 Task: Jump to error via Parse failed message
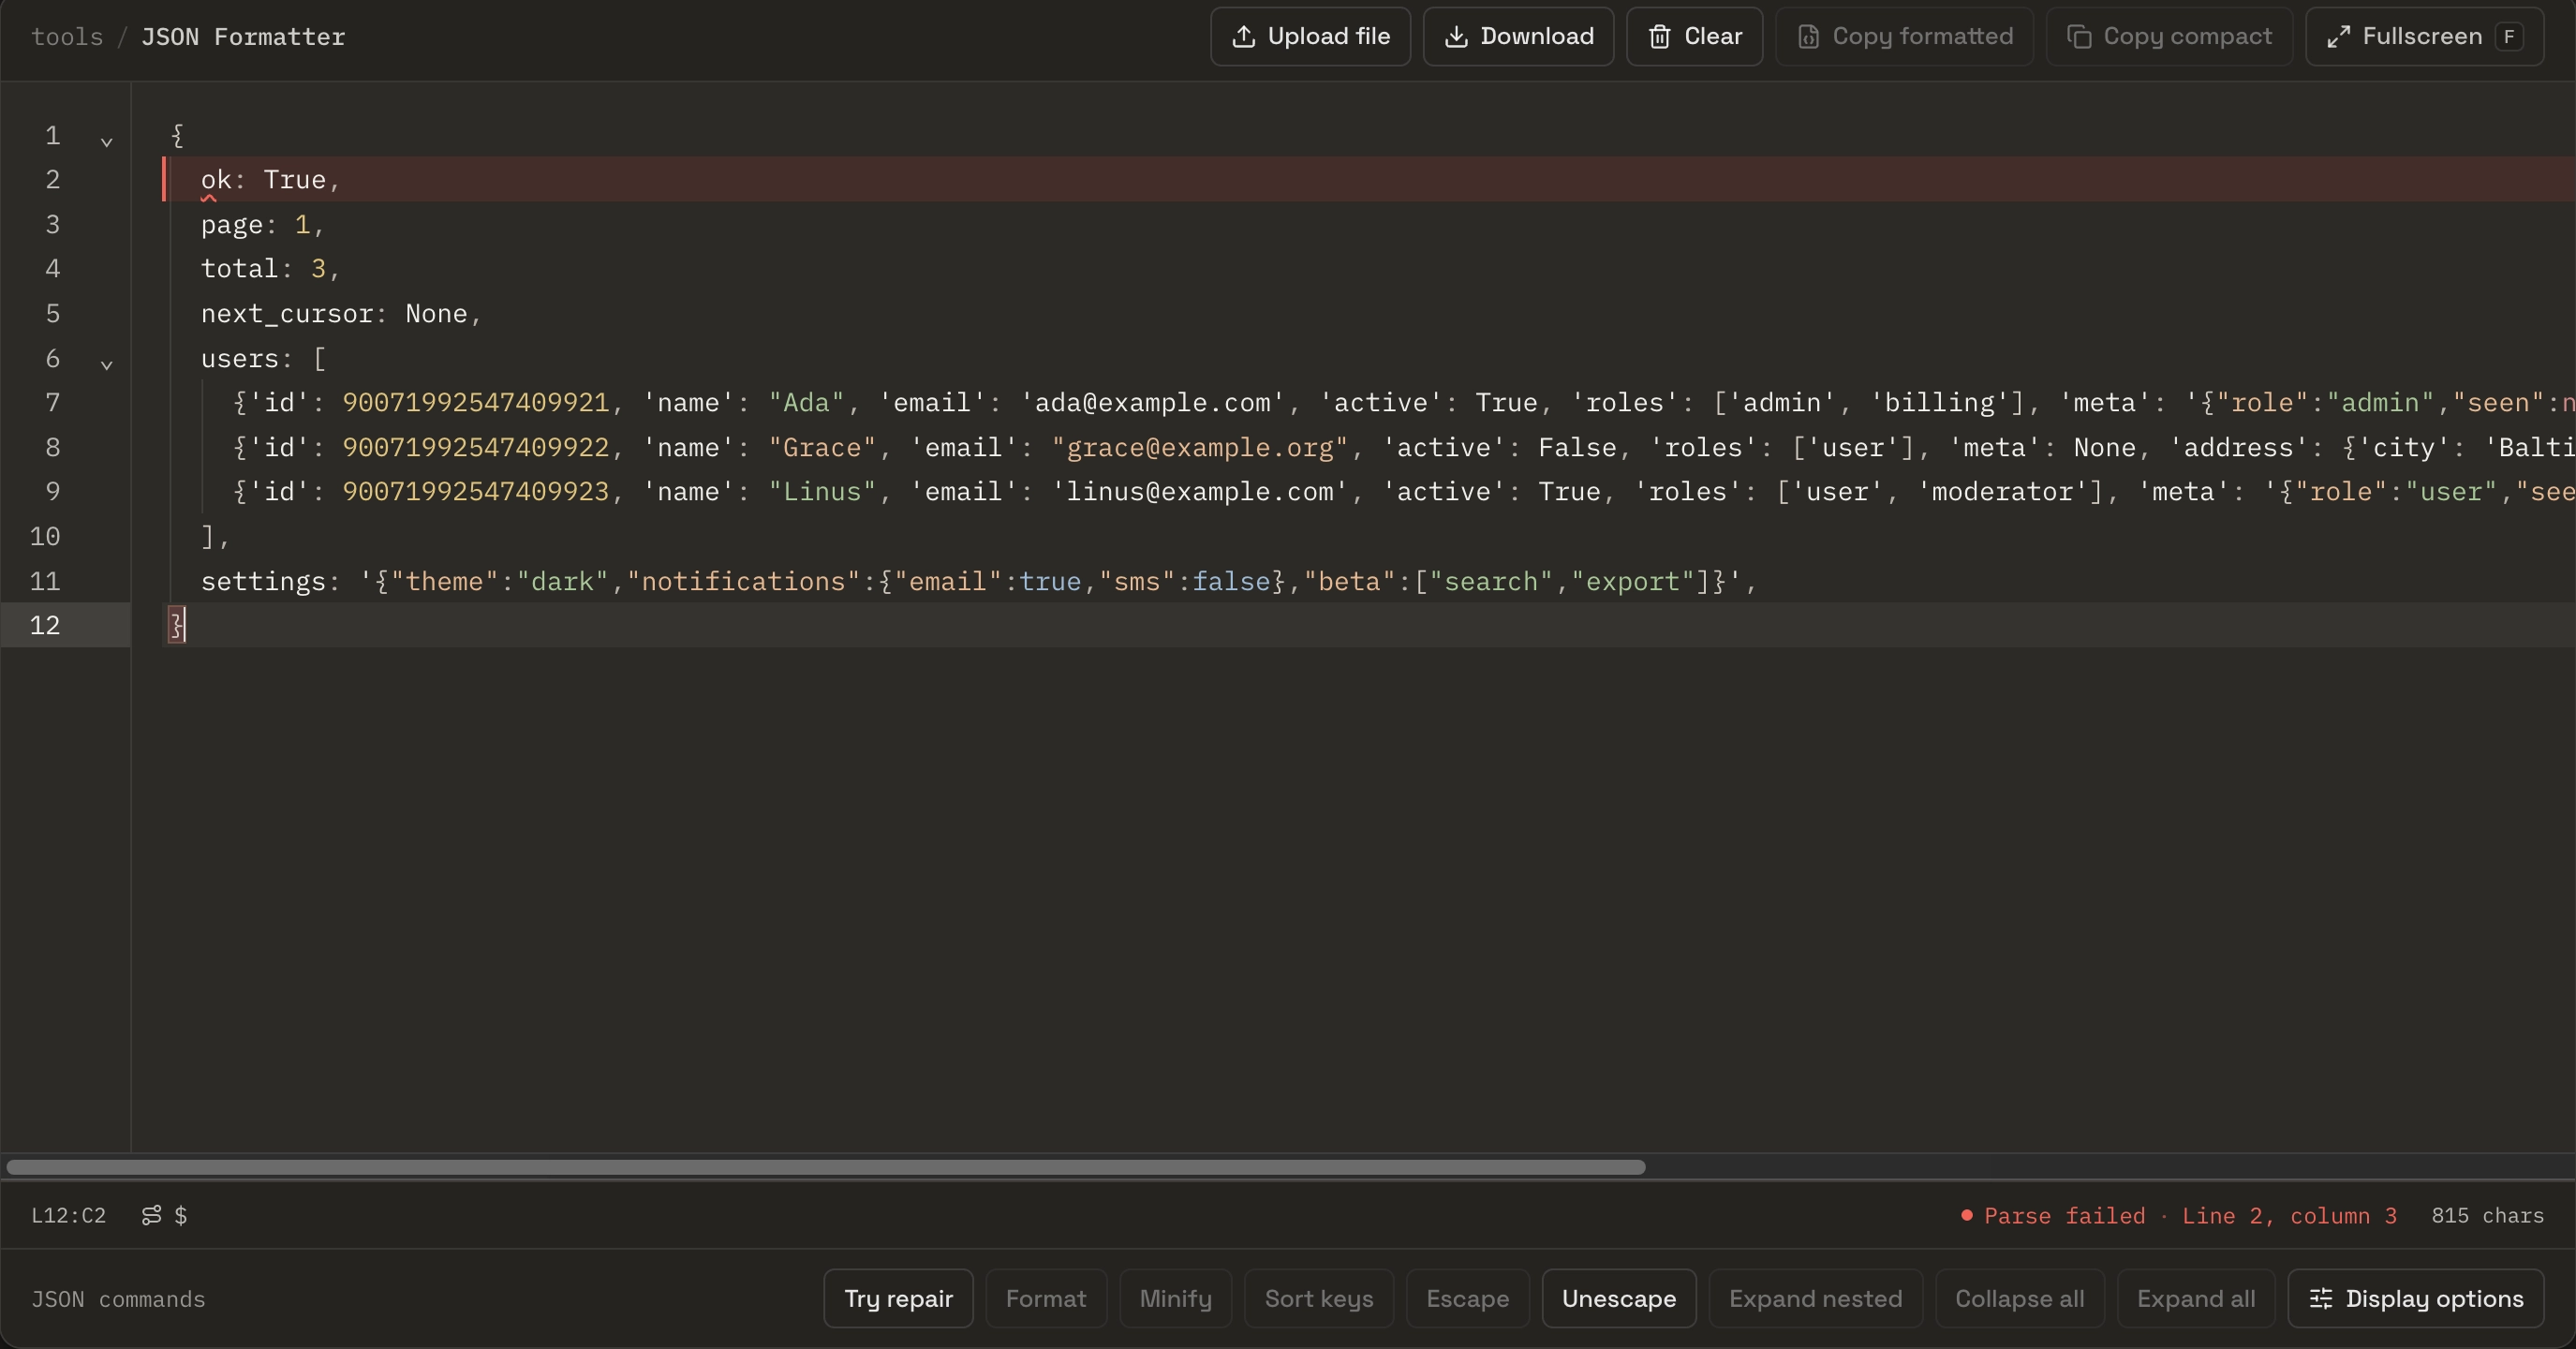pyautogui.click(x=2190, y=1215)
